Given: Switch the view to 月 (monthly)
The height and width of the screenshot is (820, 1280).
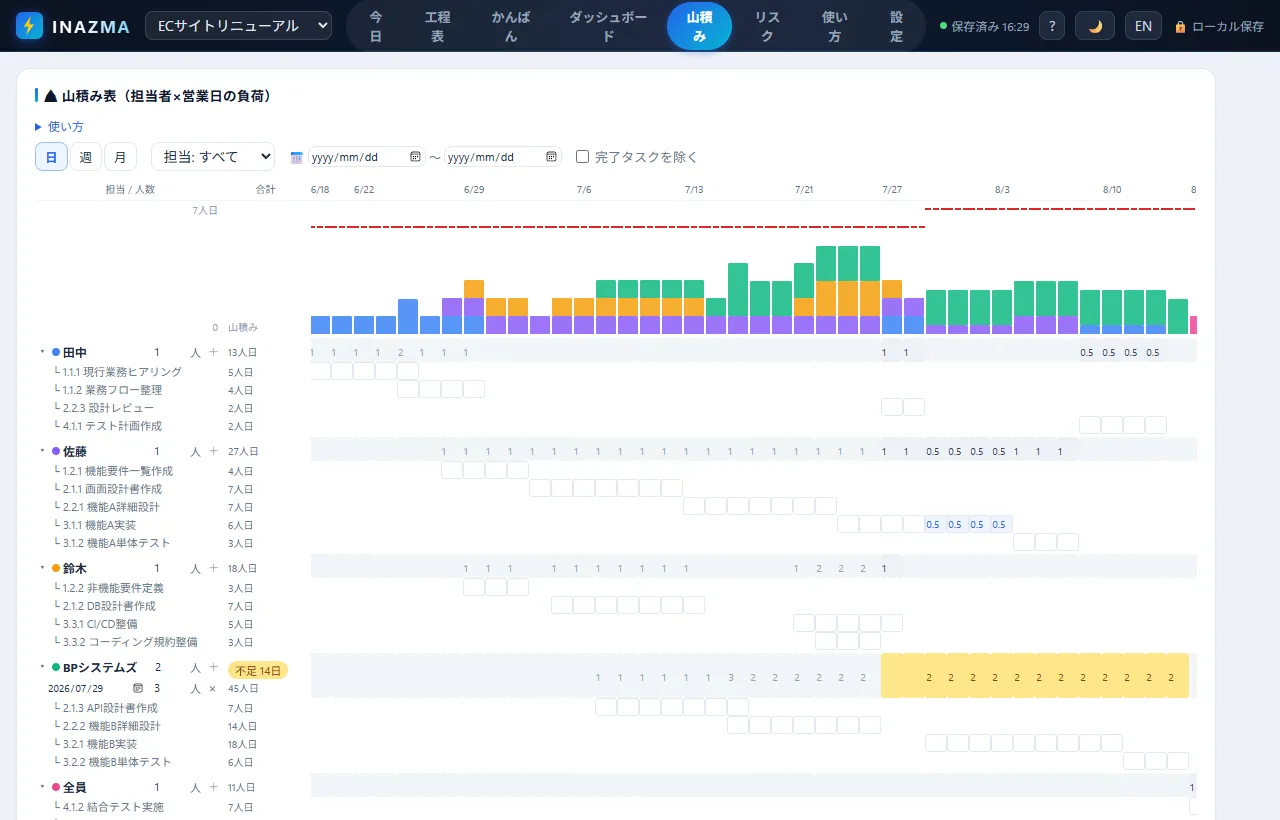Looking at the screenshot, I should 120,156.
